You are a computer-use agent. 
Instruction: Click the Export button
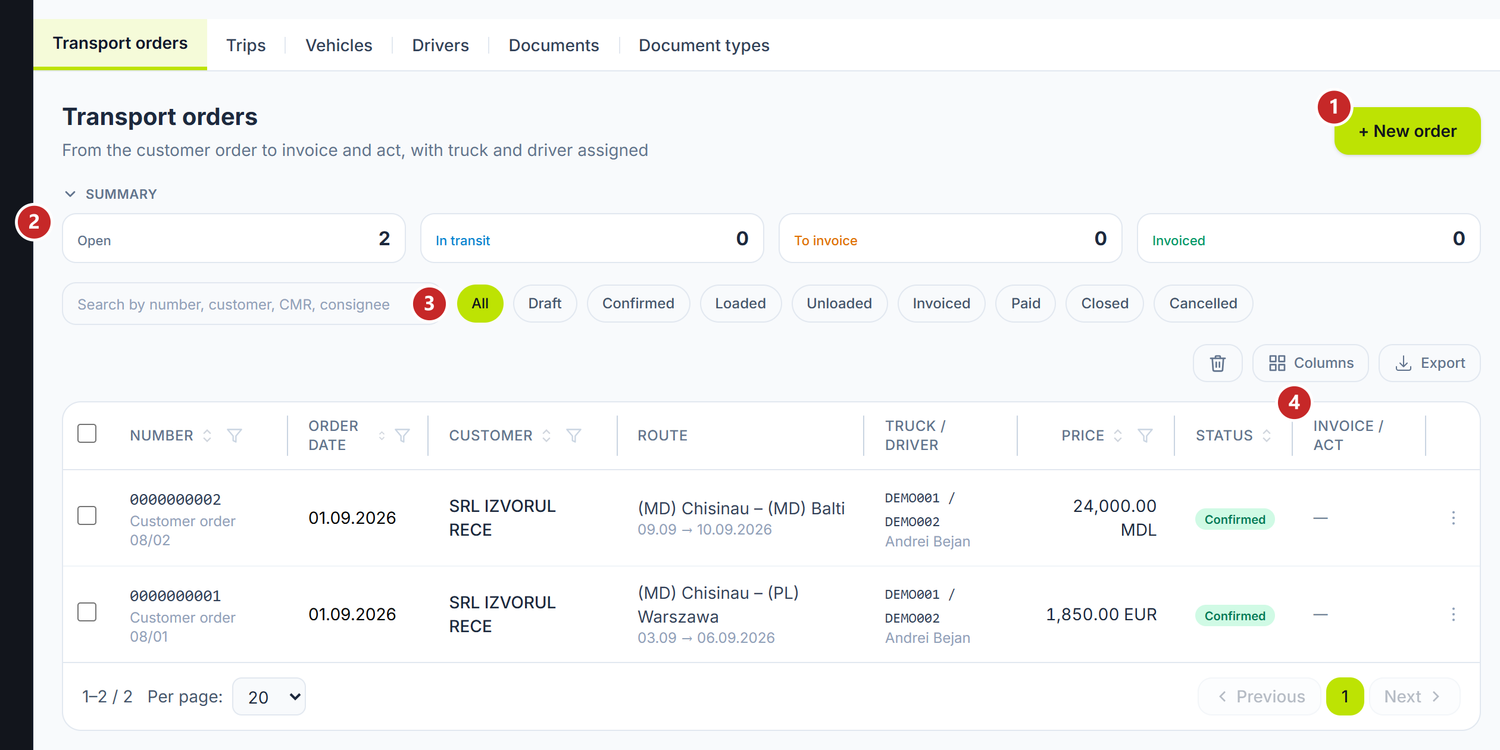pos(1429,363)
